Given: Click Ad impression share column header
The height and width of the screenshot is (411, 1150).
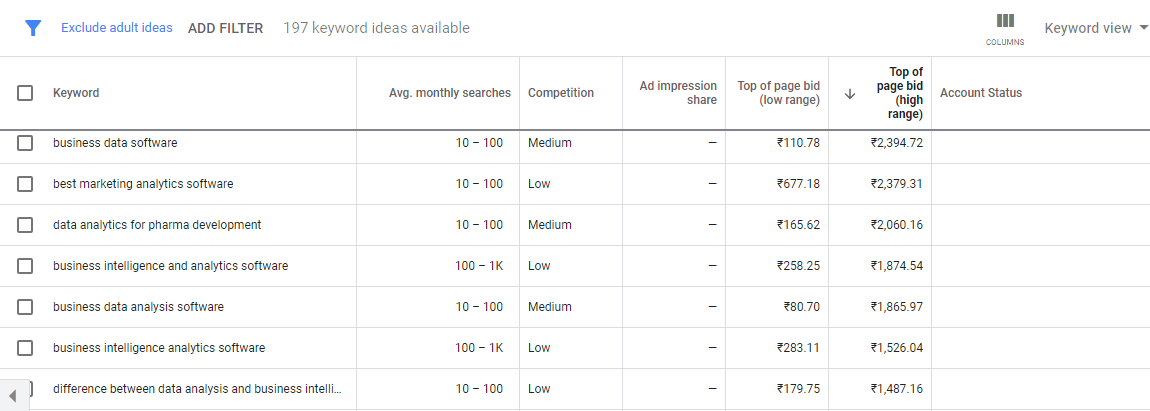Looking at the screenshot, I should pos(678,93).
